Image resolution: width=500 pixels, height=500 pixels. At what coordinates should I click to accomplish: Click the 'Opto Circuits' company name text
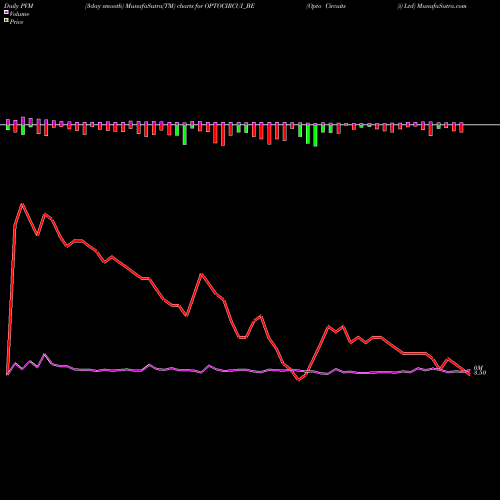pyautogui.click(x=326, y=6)
